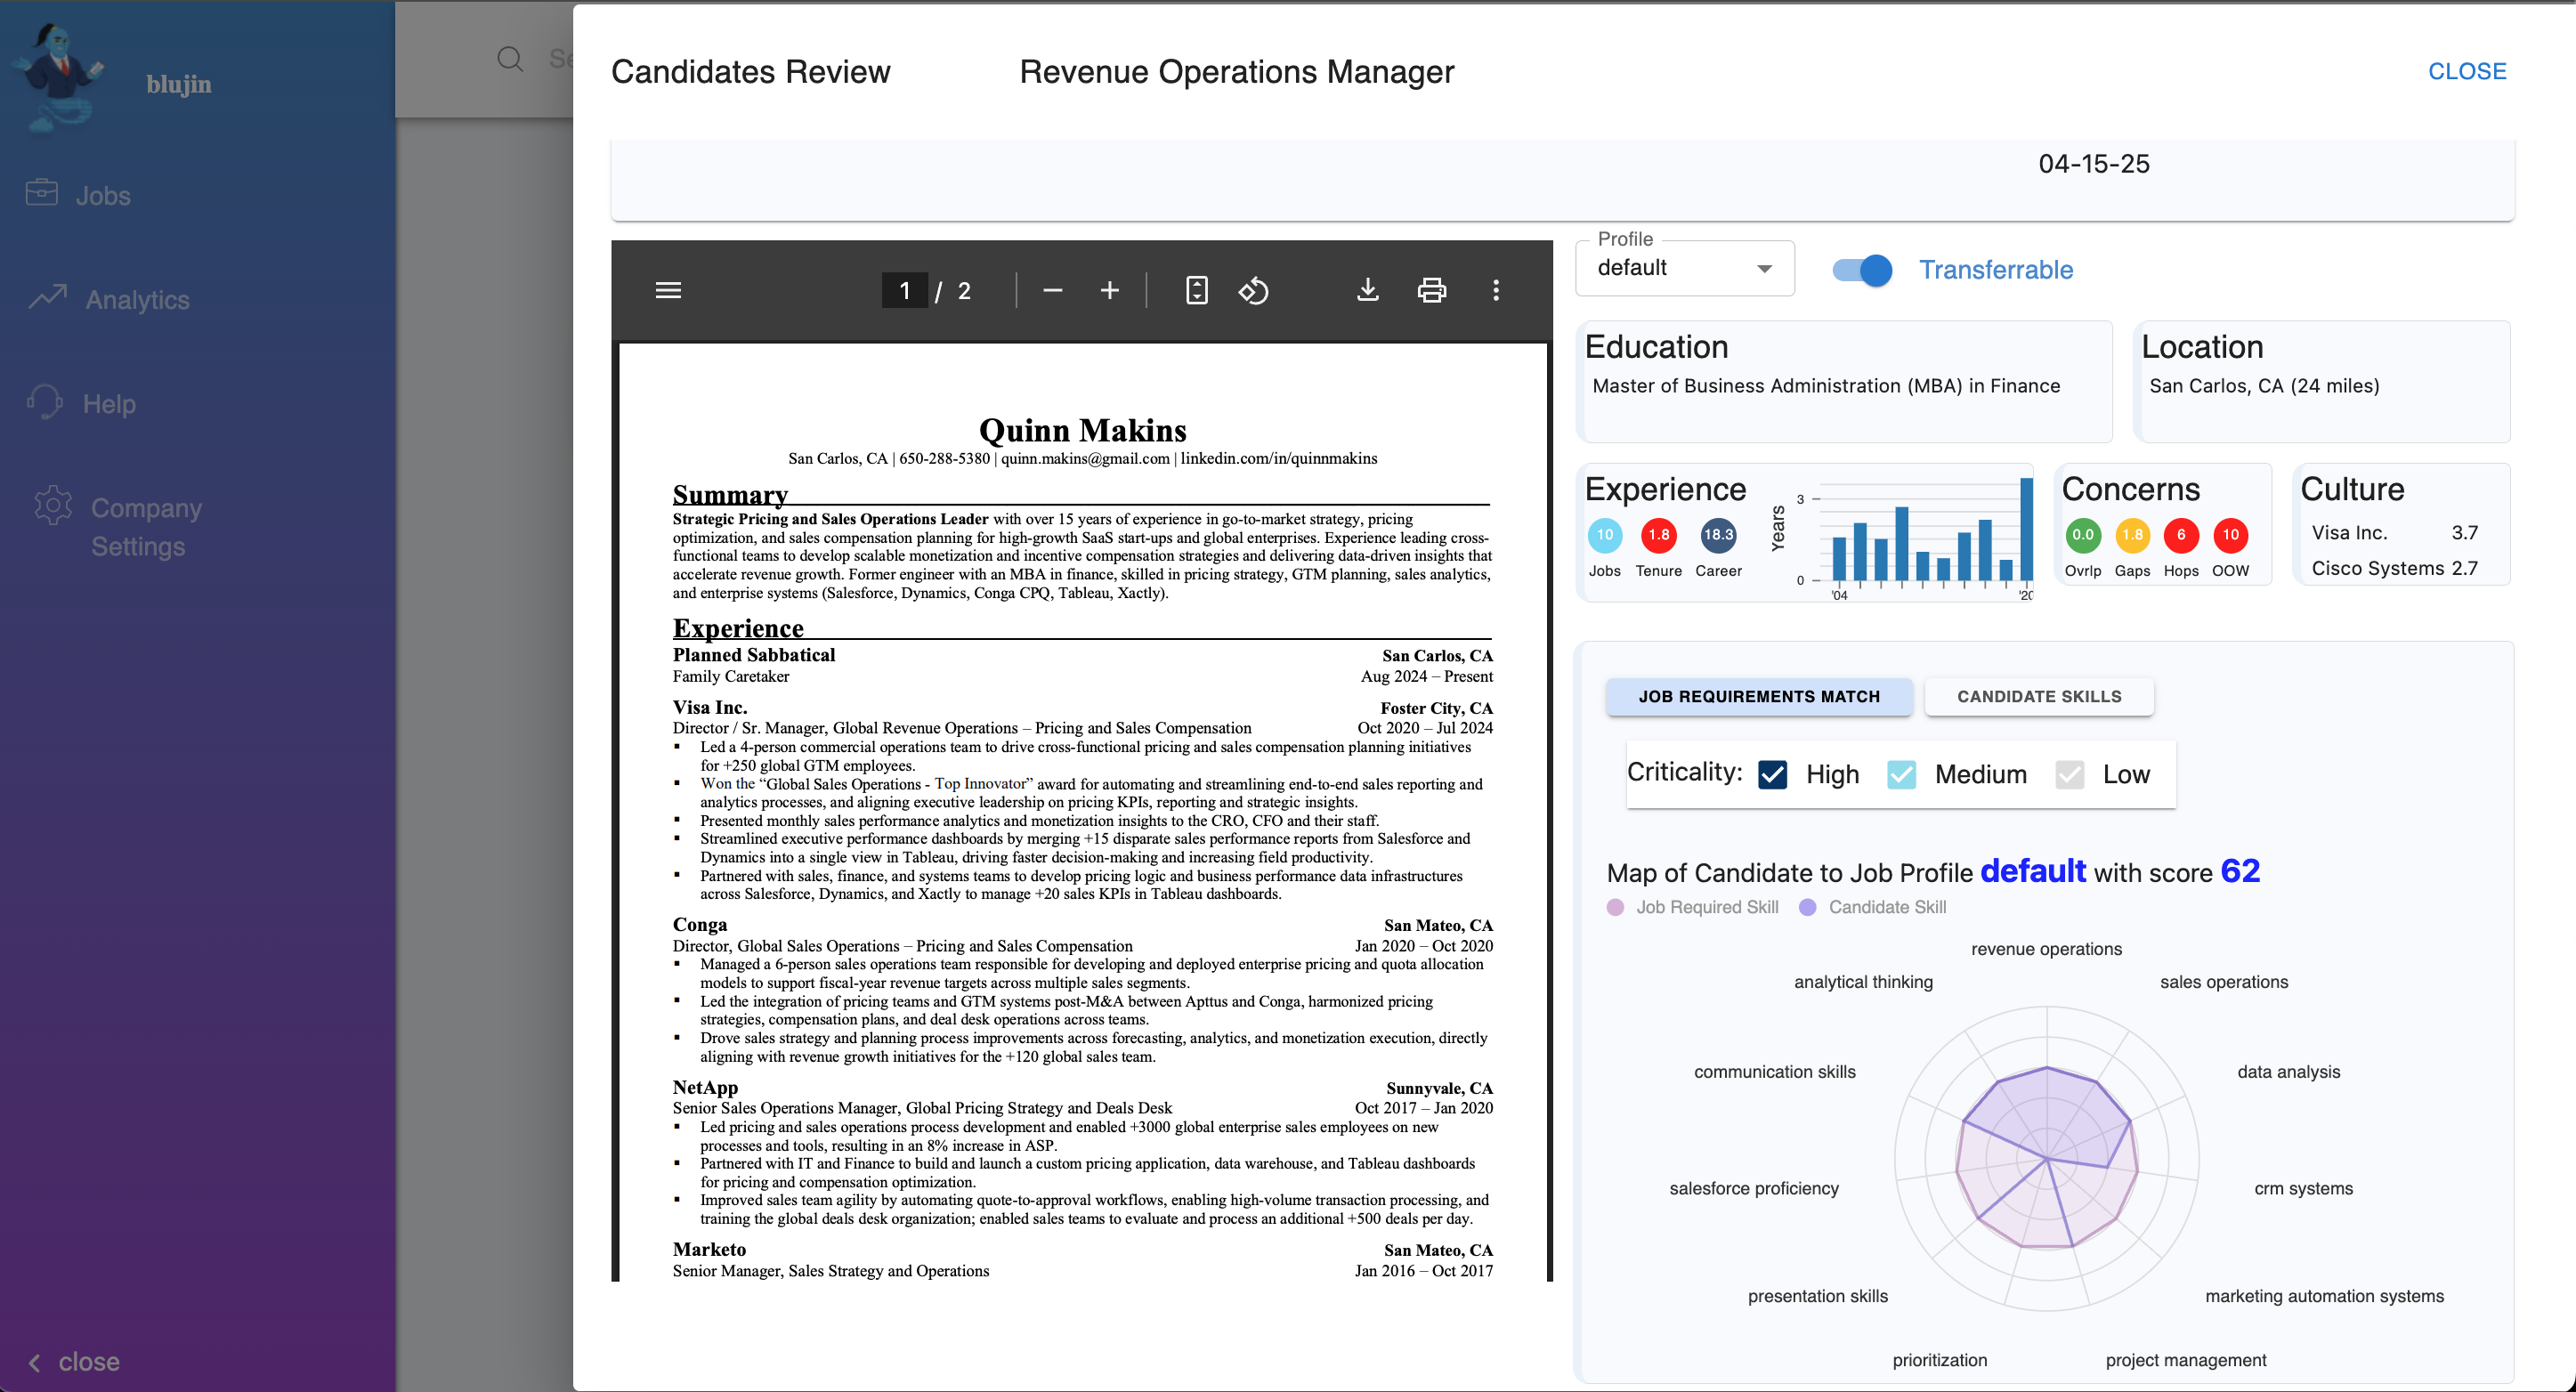2576x1392 pixels.
Task: Enable the Low criticality checkbox
Action: click(x=2069, y=774)
